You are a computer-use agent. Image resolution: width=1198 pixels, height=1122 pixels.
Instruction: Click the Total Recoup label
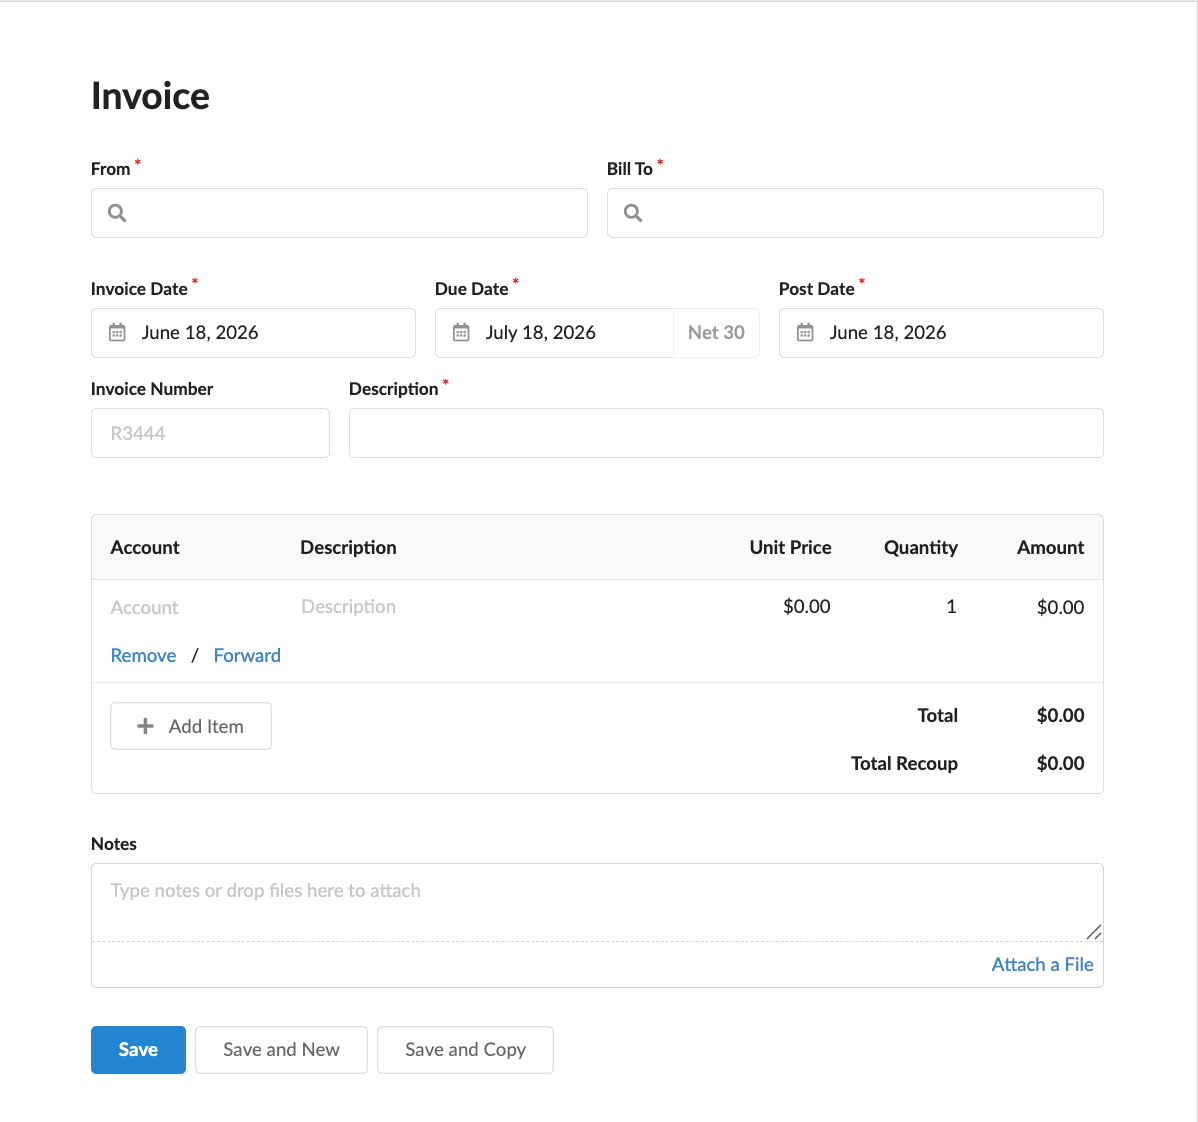[904, 764]
